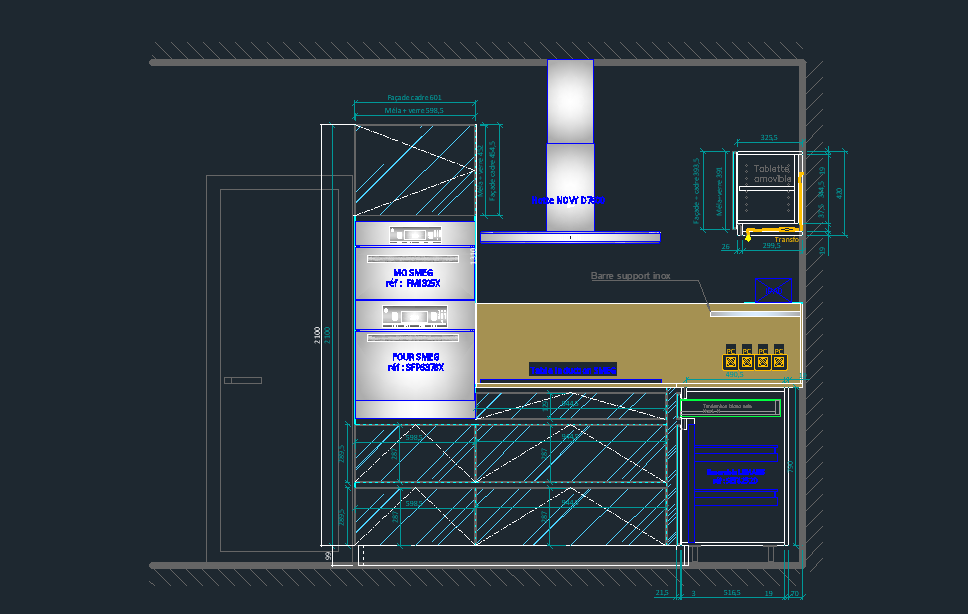Click the oven control panel display
This screenshot has width=968, height=614.
point(415,317)
